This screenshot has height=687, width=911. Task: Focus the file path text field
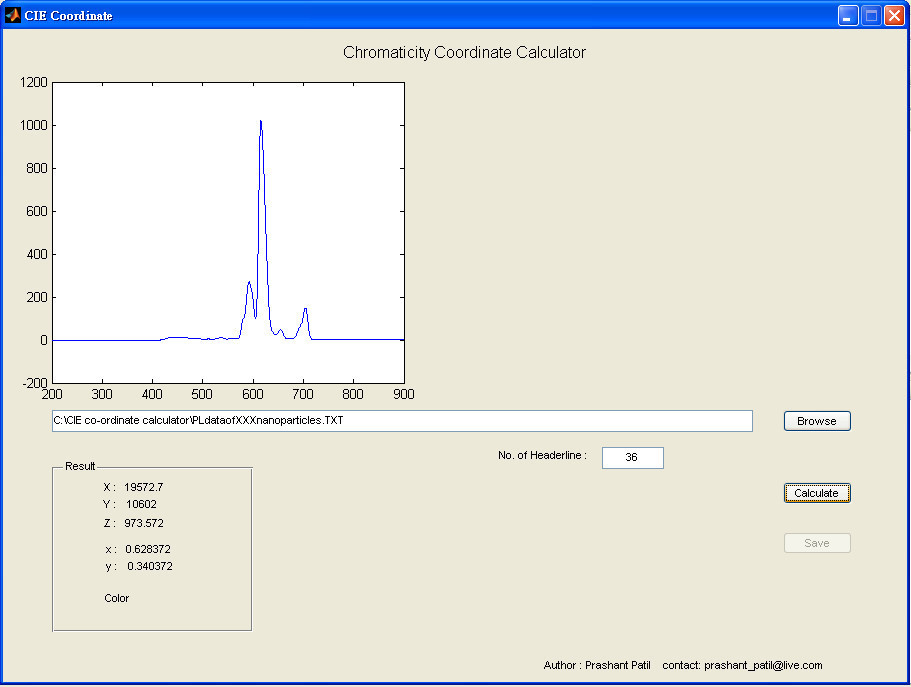[x=402, y=421]
